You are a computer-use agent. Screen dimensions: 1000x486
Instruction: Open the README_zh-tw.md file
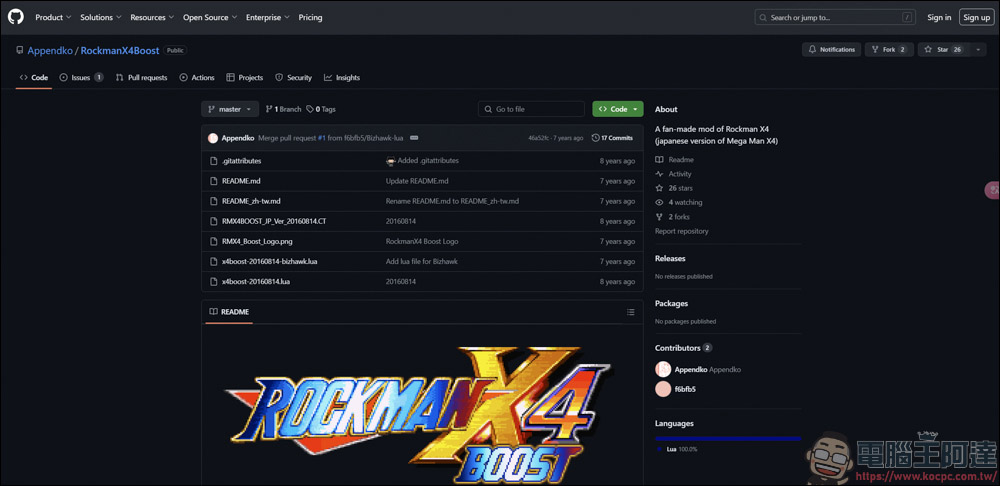[251, 201]
